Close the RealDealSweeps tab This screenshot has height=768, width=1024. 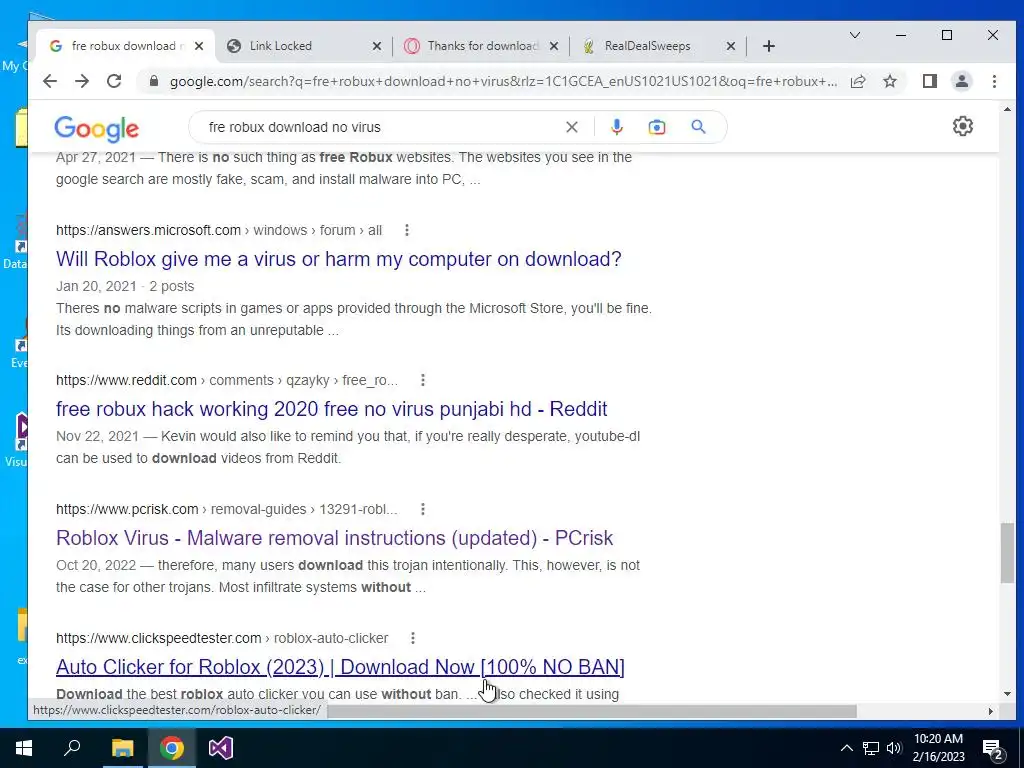731,46
